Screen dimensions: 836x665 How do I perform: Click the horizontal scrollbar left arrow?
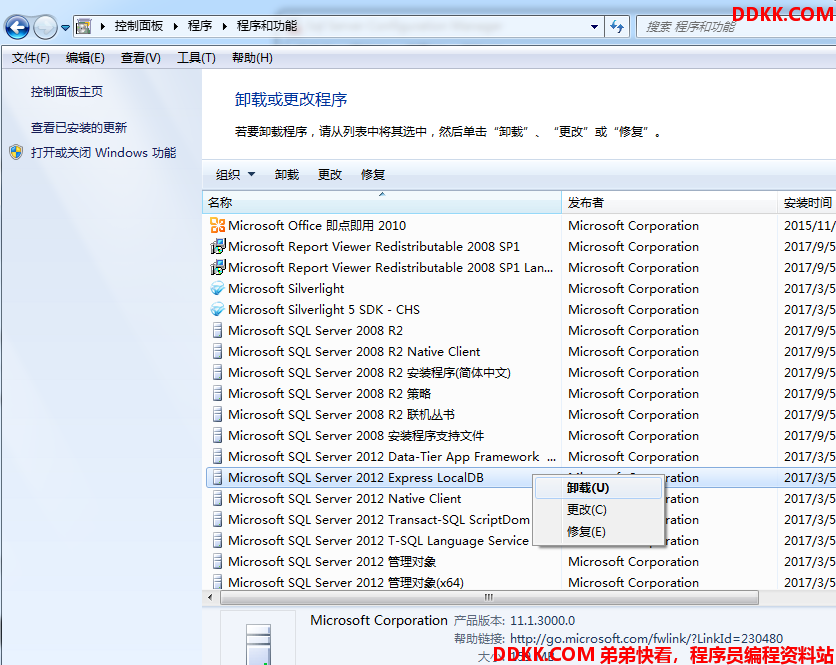210,597
